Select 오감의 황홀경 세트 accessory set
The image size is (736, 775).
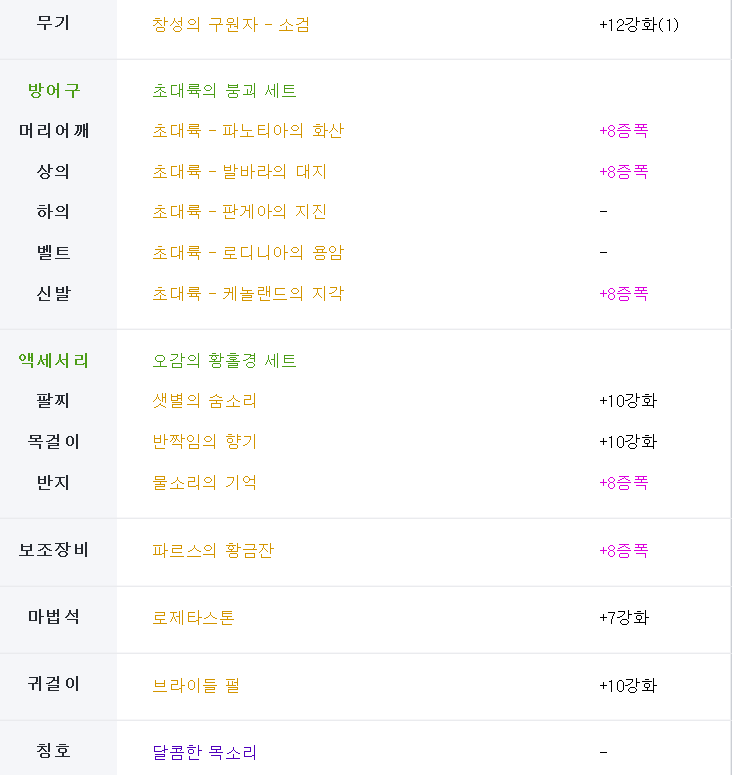tap(224, 360)
